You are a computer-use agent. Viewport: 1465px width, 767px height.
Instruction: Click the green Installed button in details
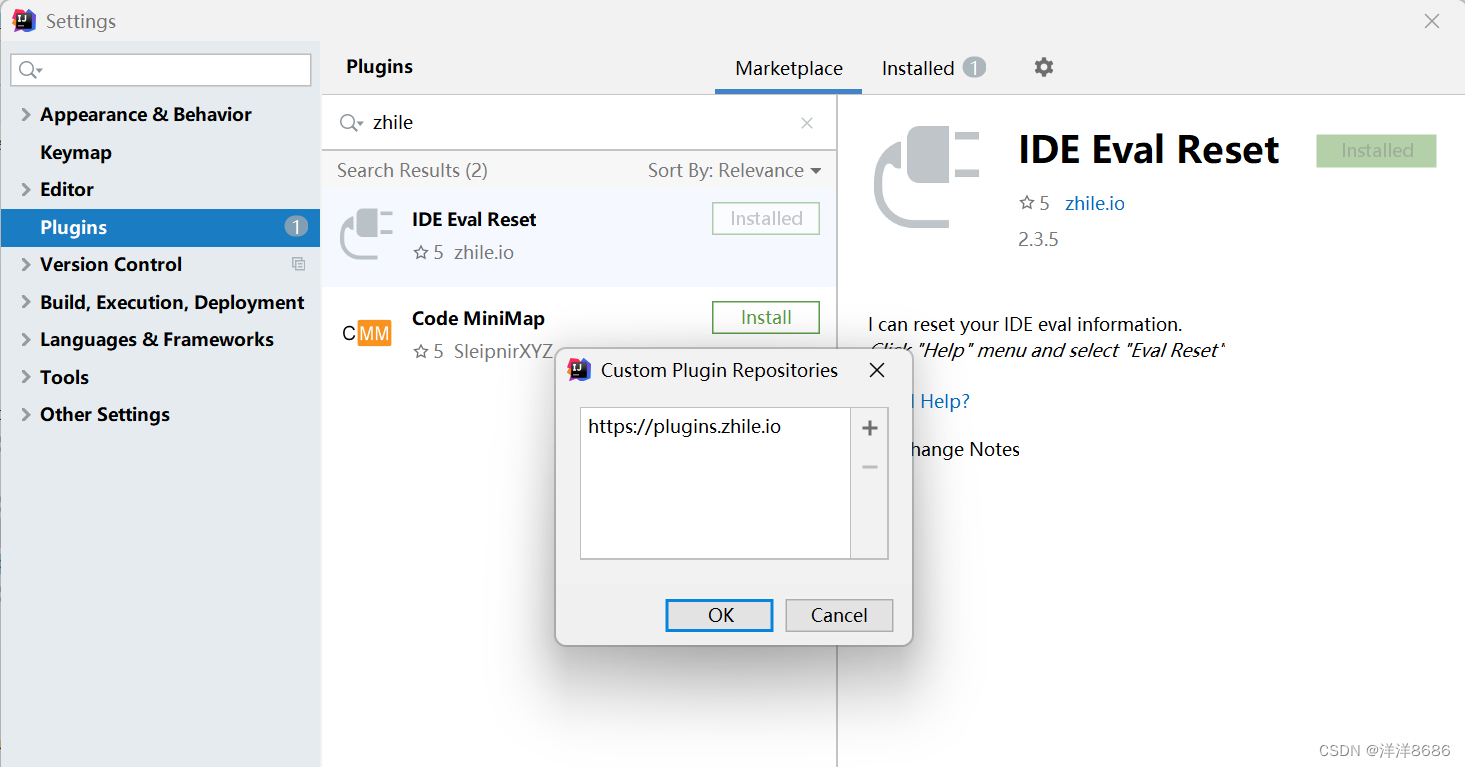point(1376,151)
